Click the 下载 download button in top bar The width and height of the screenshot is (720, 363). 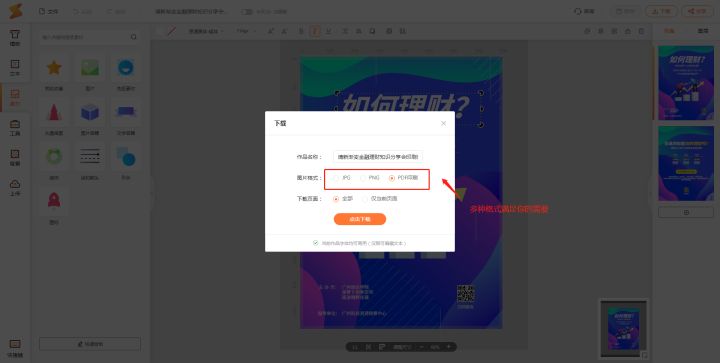[x=661, y=11]
